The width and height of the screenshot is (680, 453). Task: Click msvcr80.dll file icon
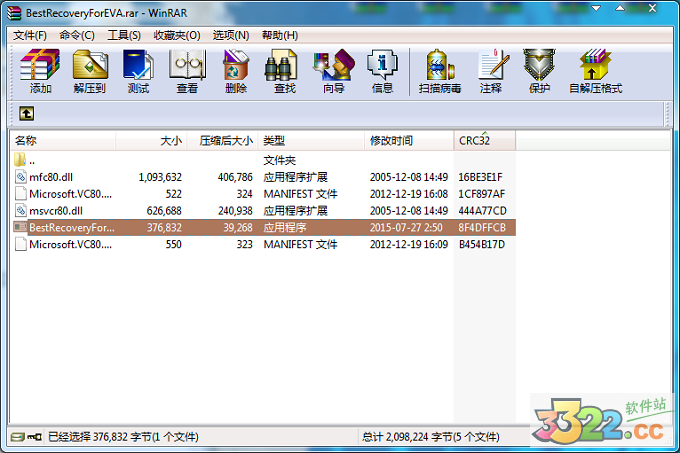click(x=20, y=210)
